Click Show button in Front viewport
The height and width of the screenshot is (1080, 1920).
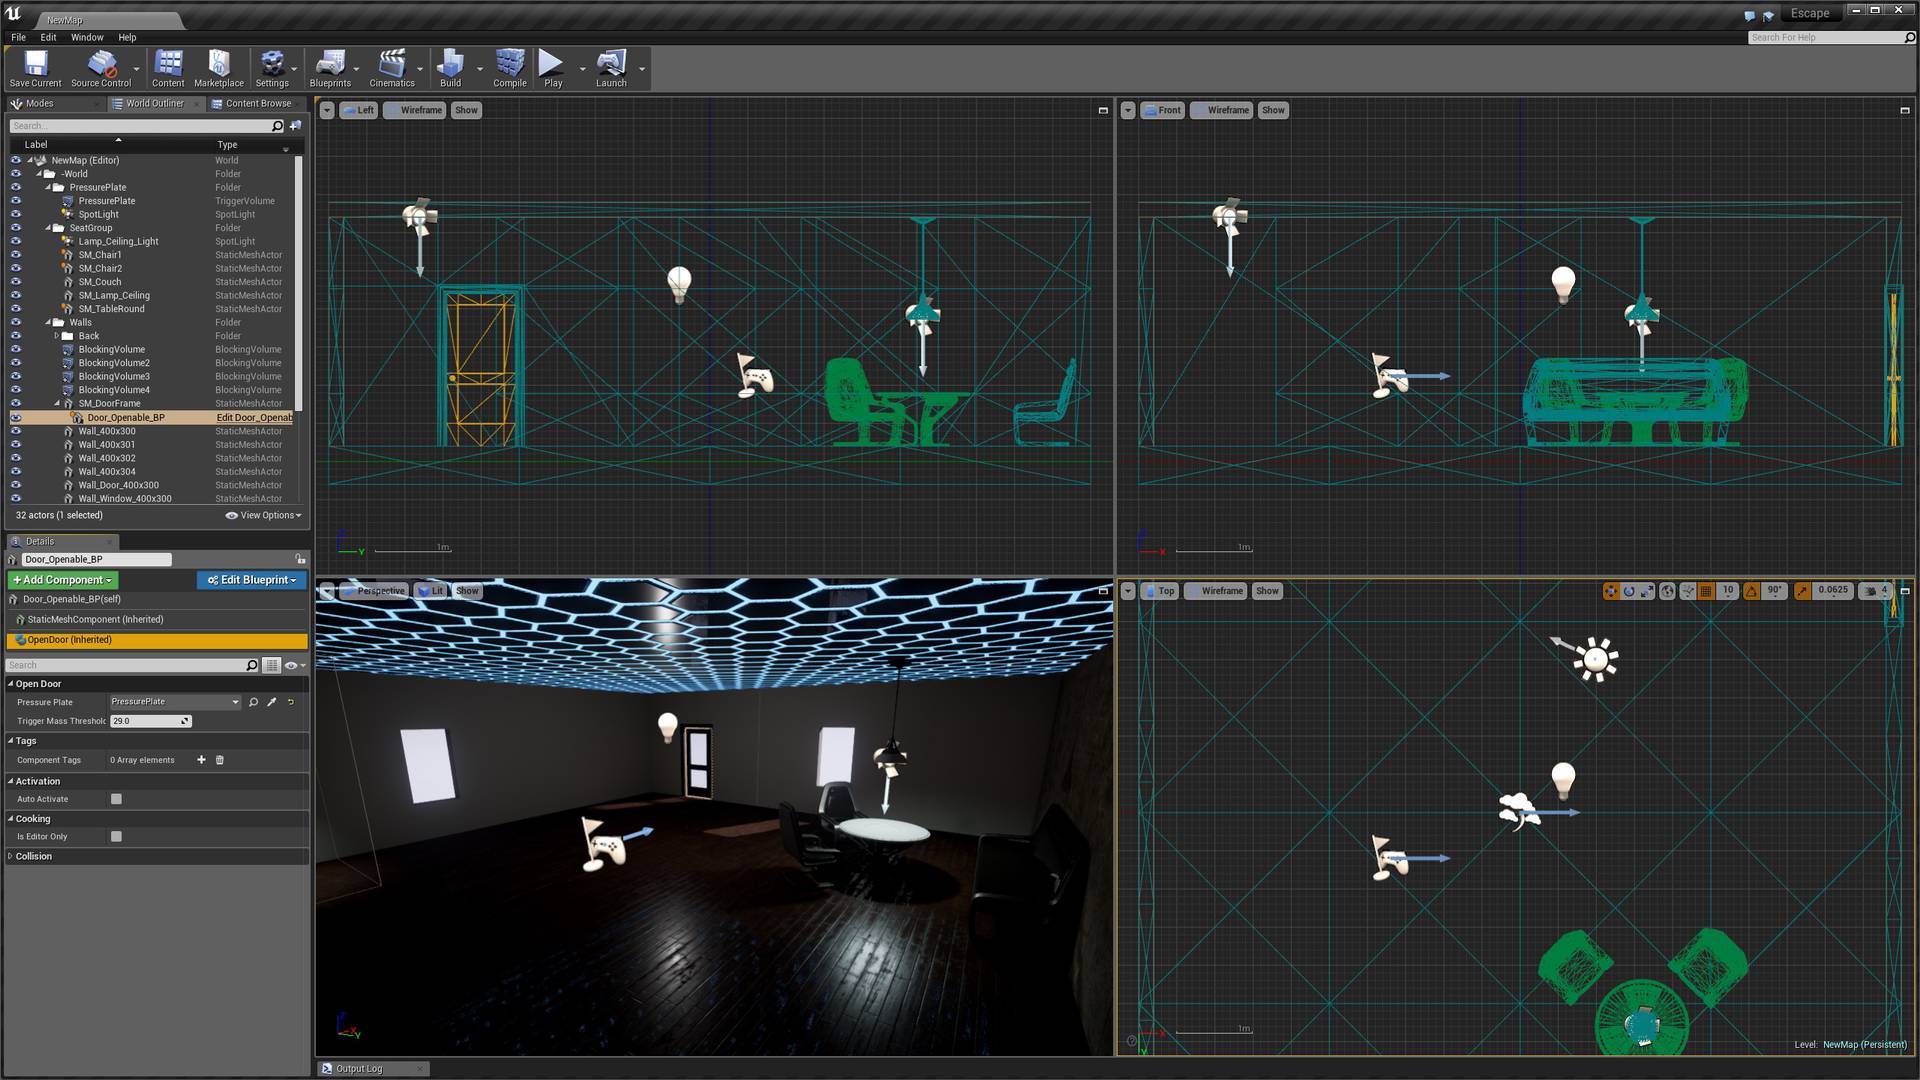[x=1273, y=110]
